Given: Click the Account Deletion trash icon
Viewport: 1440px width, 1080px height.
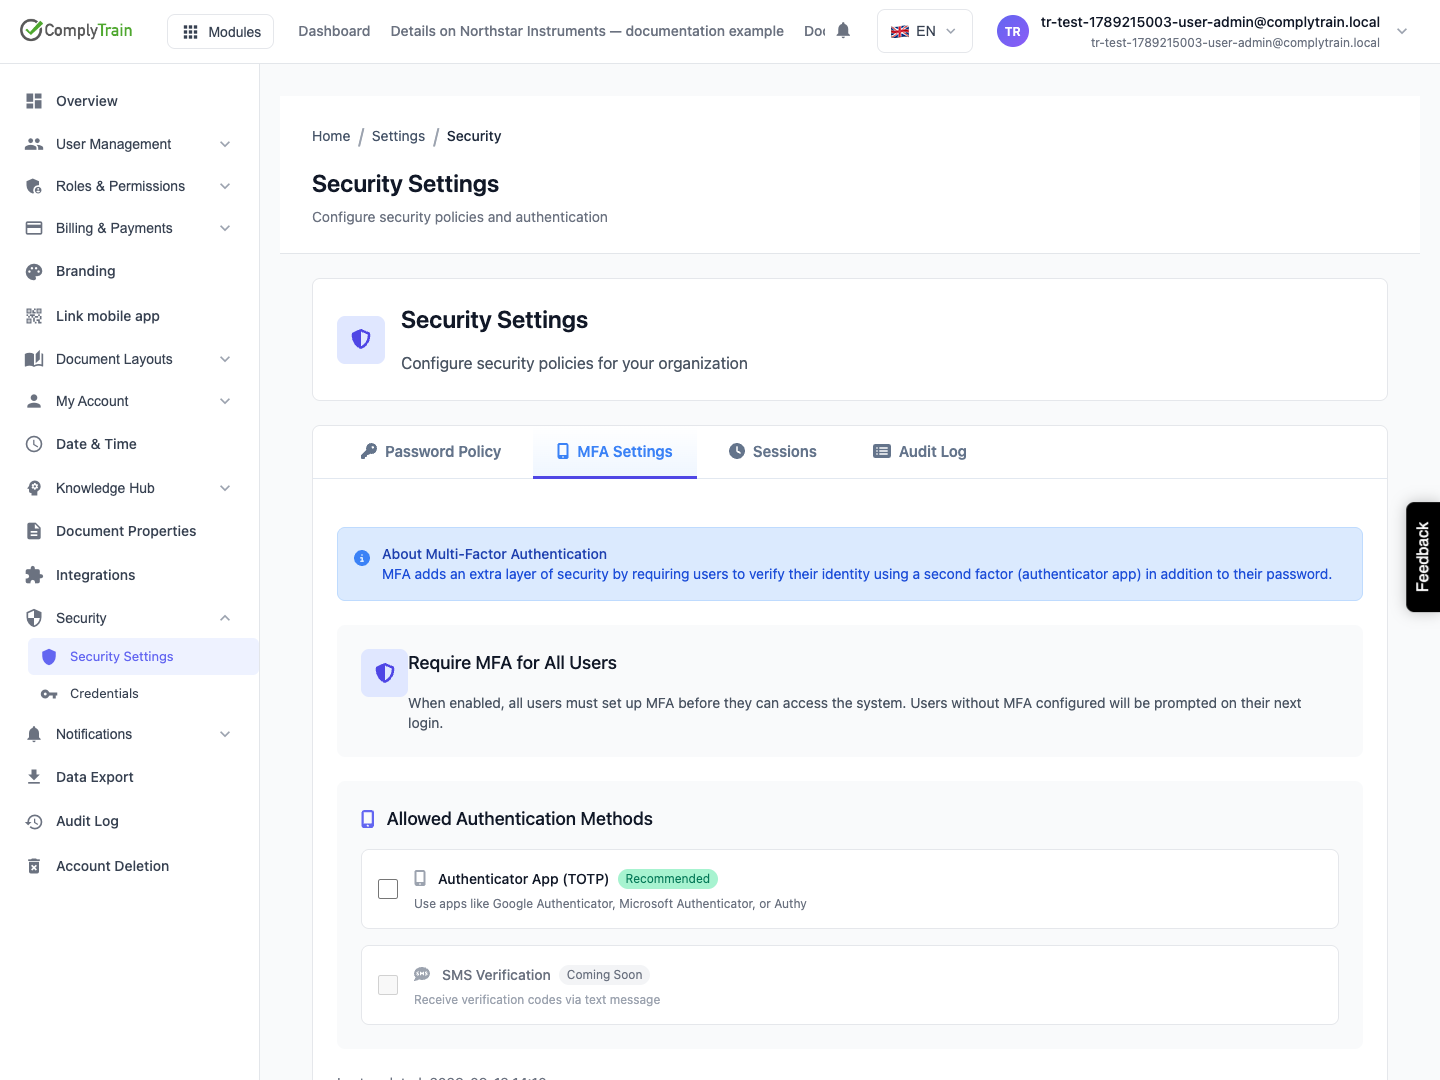Looking at the screenshot, I should coord(34,866).
